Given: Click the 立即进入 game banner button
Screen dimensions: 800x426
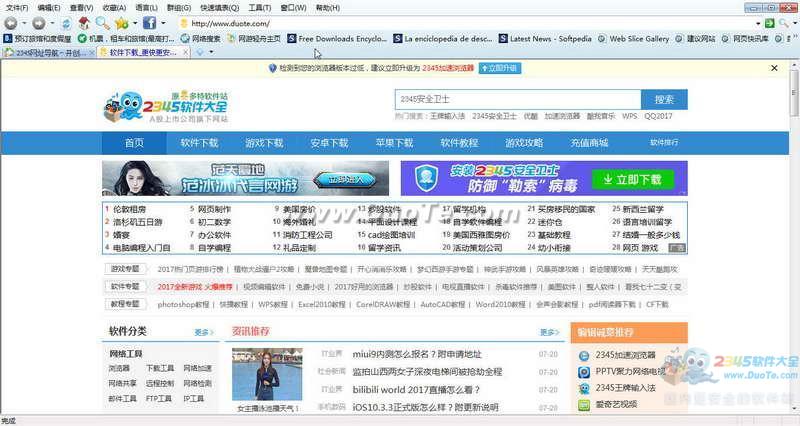Looking at the screenshot, I should 345,180.
